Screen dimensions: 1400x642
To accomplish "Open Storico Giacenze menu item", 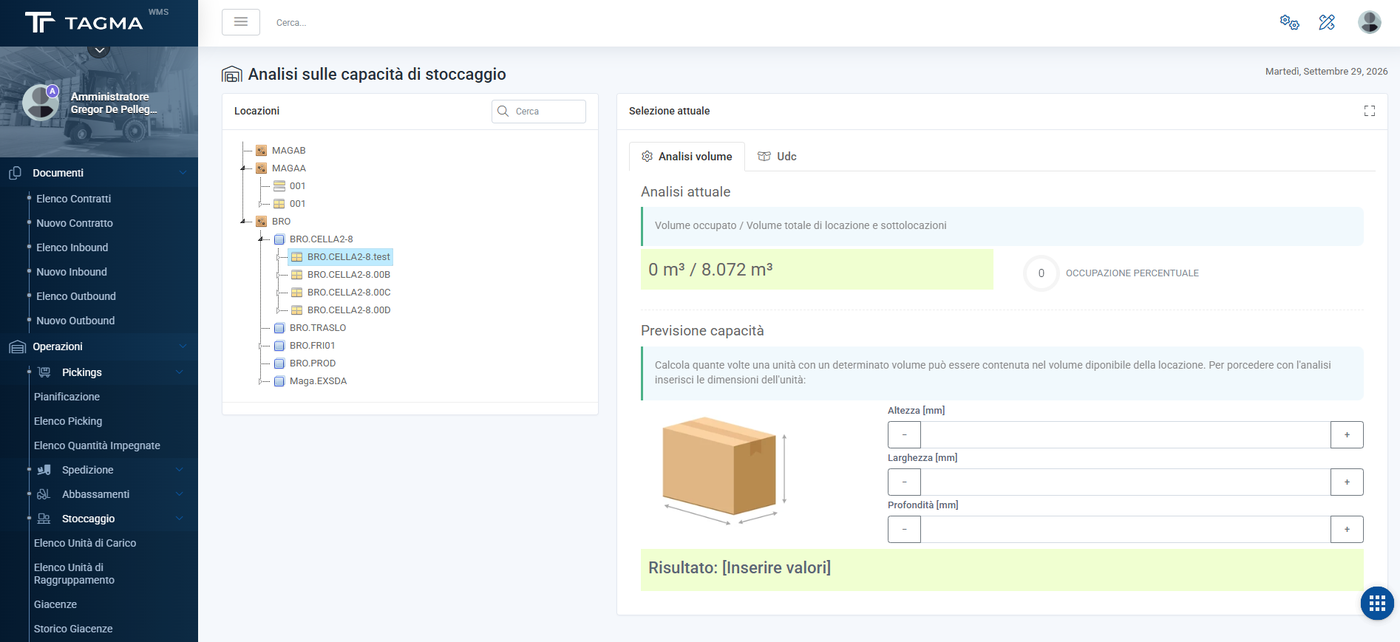I will [x=73, y=629].
